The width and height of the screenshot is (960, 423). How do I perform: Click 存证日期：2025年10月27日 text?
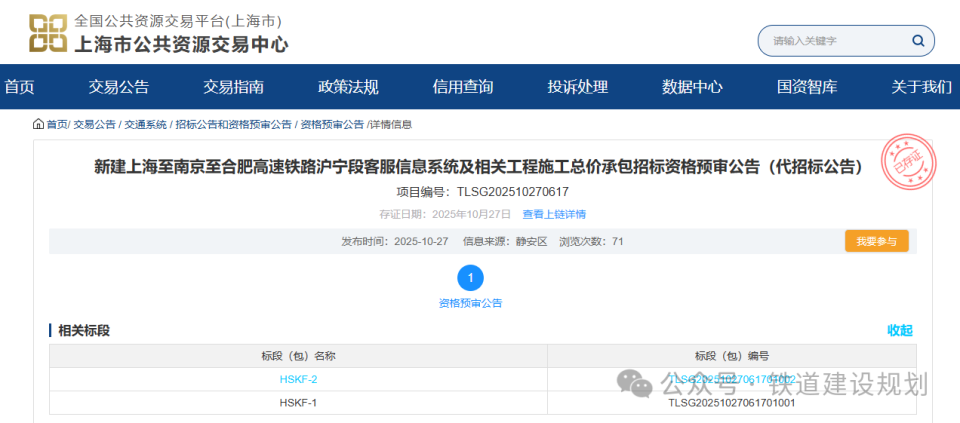[x=444, y=214]
